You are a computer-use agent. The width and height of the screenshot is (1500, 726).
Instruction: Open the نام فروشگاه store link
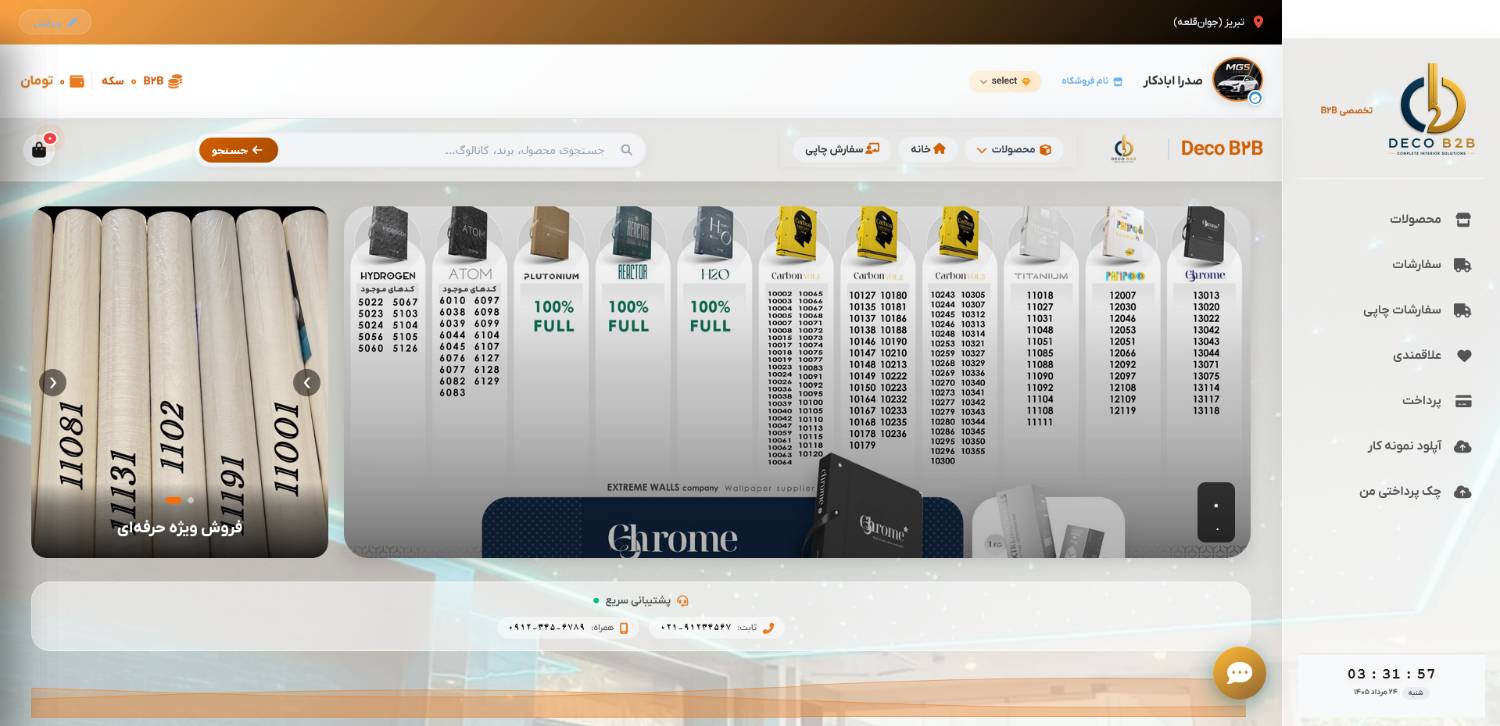pos(1092,81)
